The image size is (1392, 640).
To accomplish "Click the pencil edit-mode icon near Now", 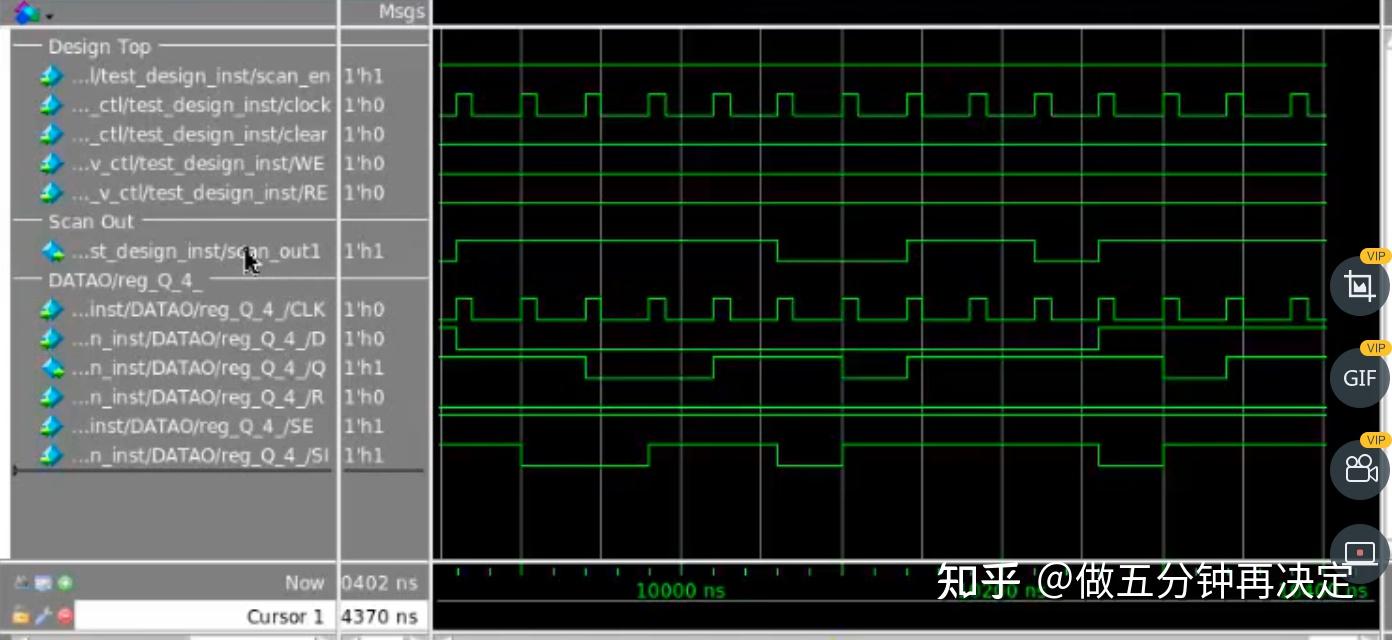I will pyautogui.click(x=22, y=582).
